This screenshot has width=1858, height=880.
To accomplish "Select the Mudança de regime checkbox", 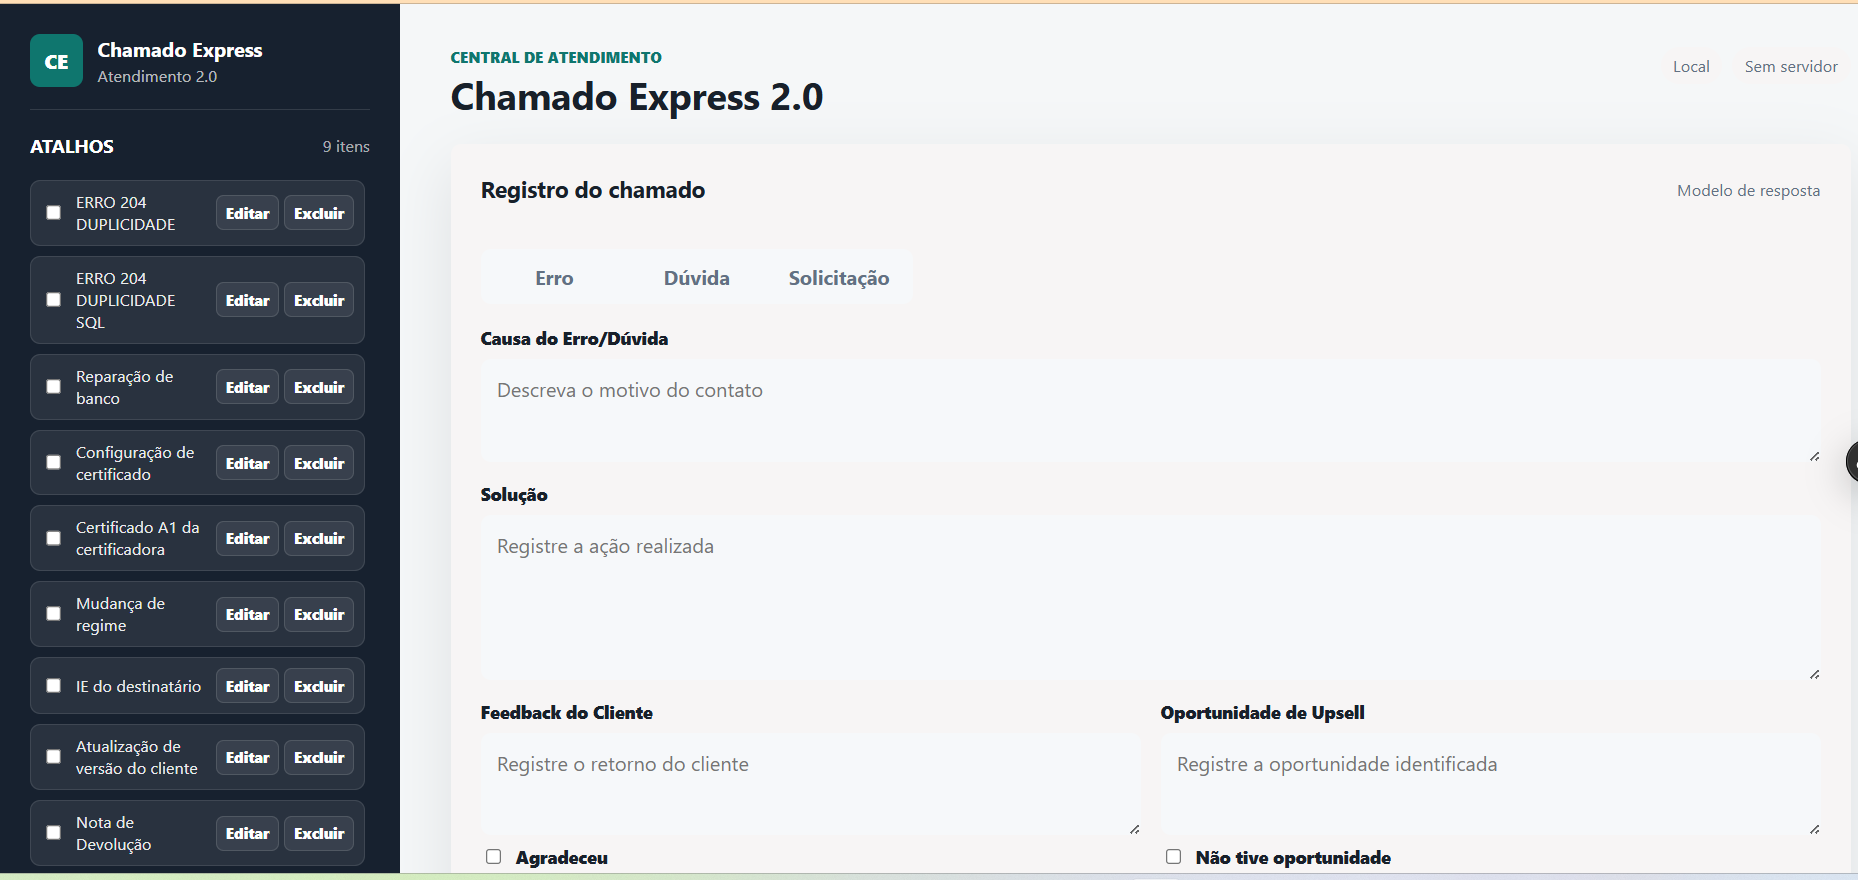I will click(54, 614).
